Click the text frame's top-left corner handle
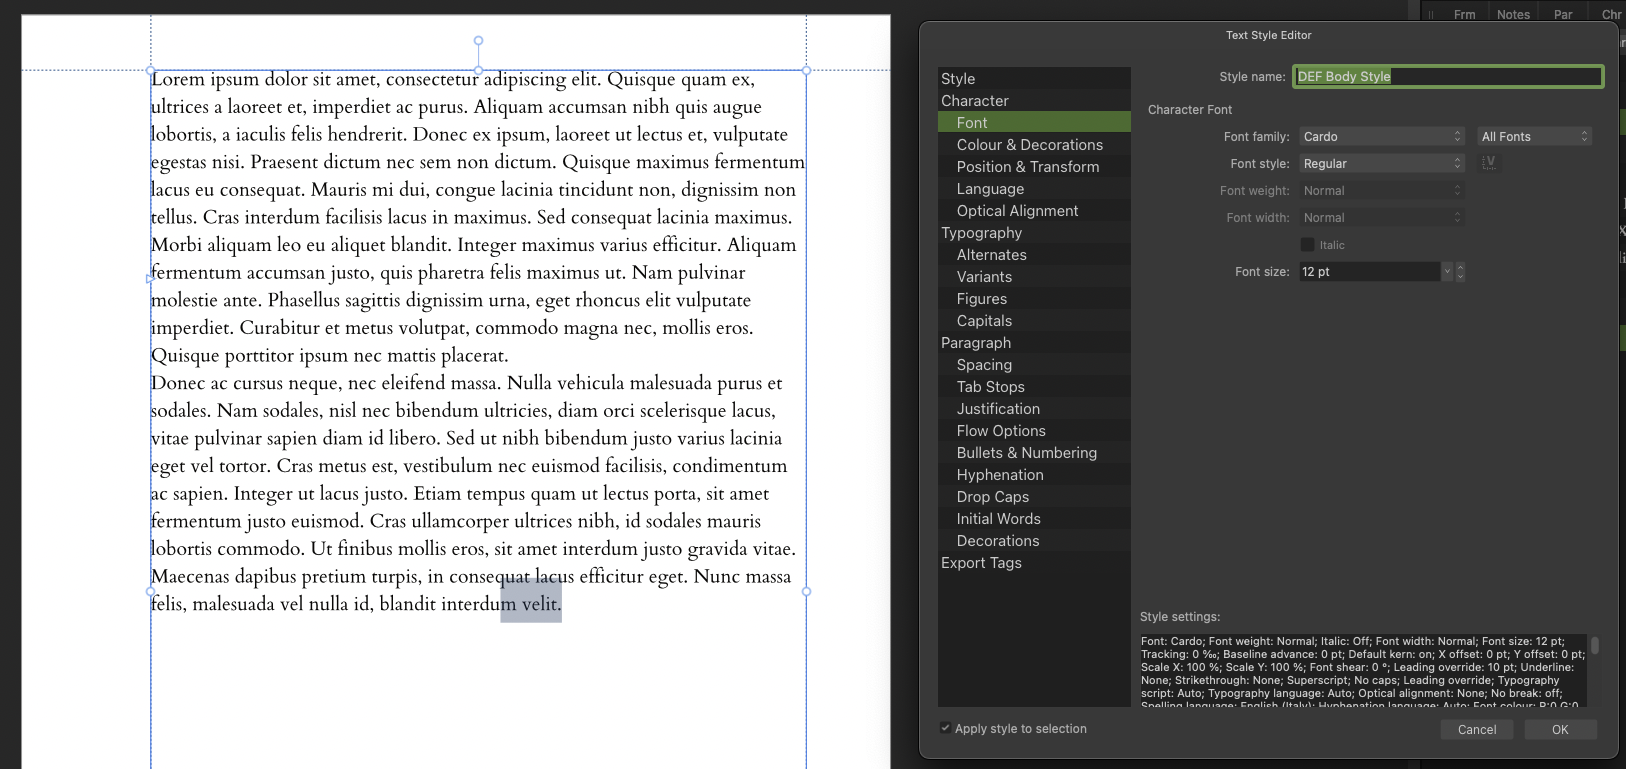This screenshot has width=1626, height=769. point(151,70)
